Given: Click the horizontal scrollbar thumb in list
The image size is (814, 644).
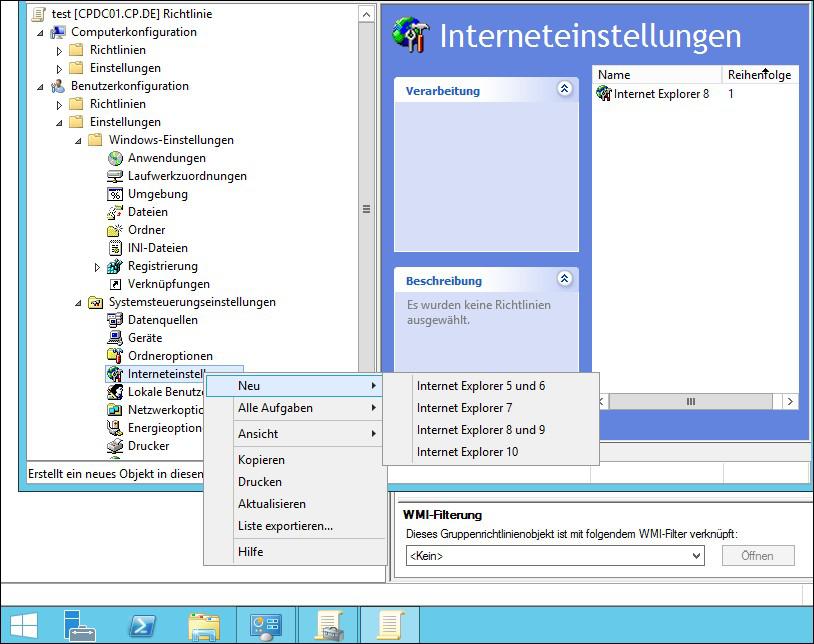Looking at the screenshot, I should 691,402.
